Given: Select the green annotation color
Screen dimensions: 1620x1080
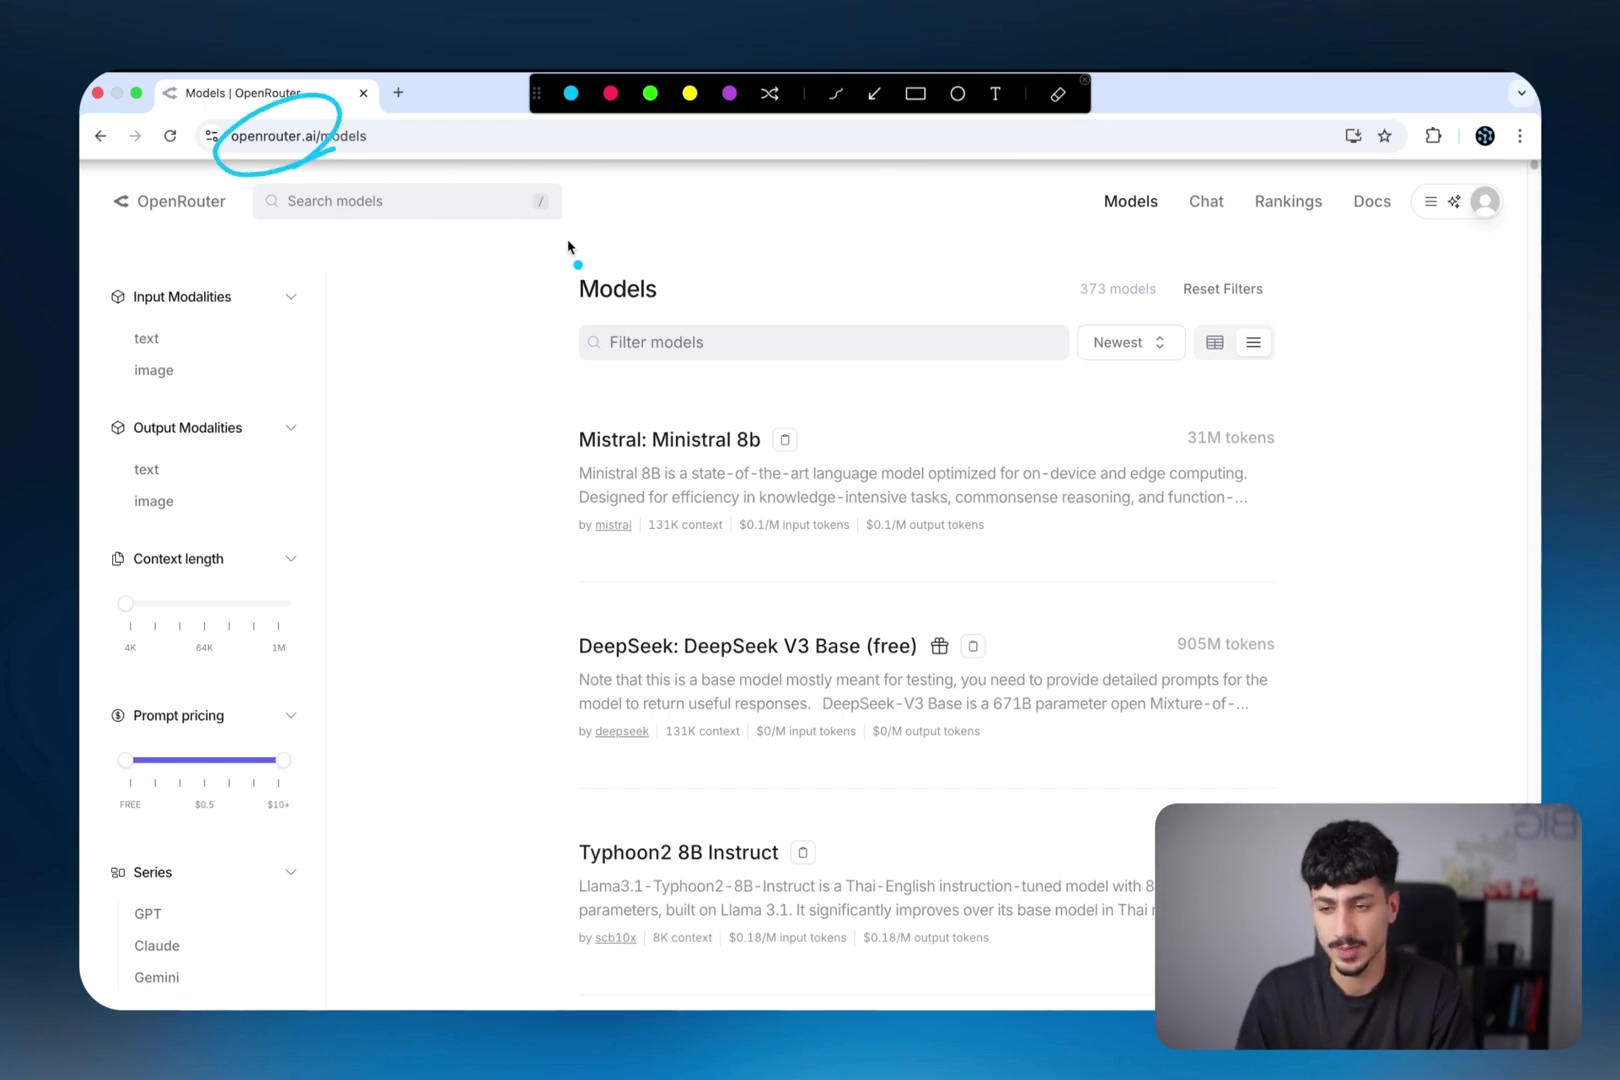Looking at the screenshot, I should tap(650, 93).
